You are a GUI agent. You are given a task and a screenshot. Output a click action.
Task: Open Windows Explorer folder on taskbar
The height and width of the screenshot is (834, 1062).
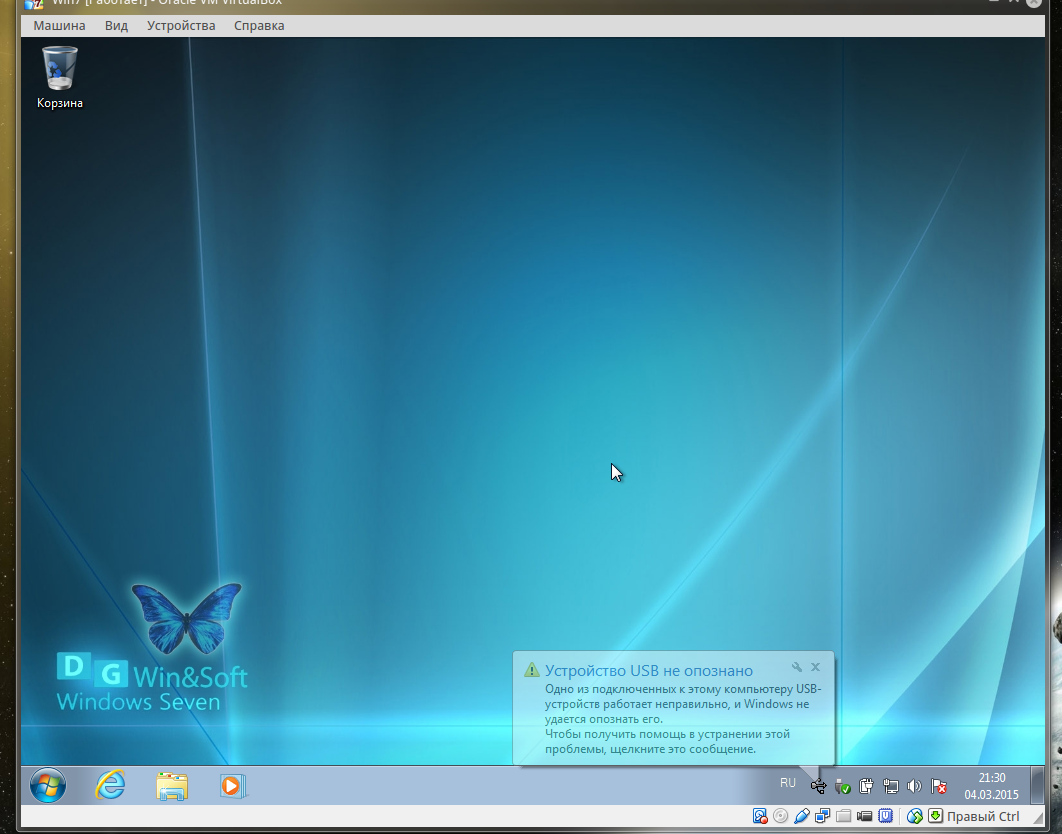tap(171, 786)
